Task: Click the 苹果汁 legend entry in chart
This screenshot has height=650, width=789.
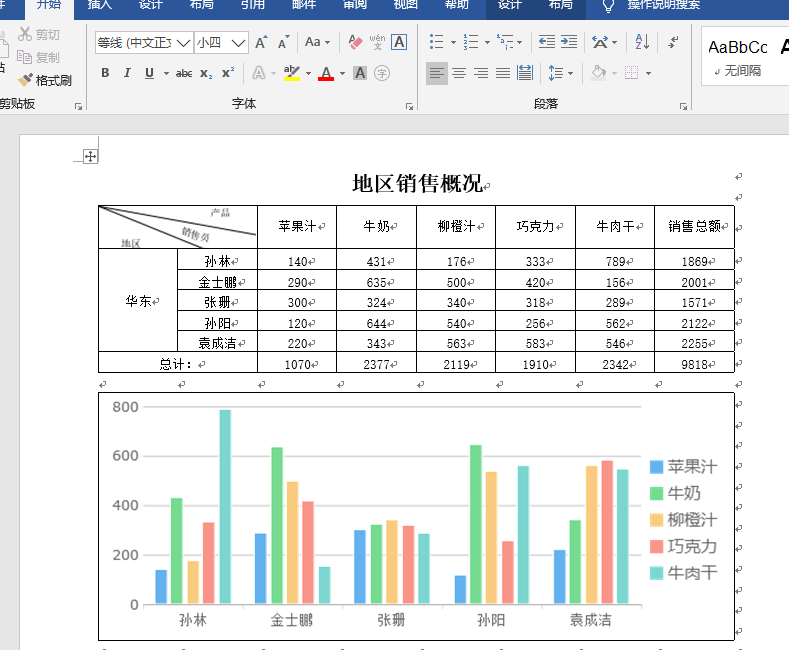Action: tap(683, 466)
